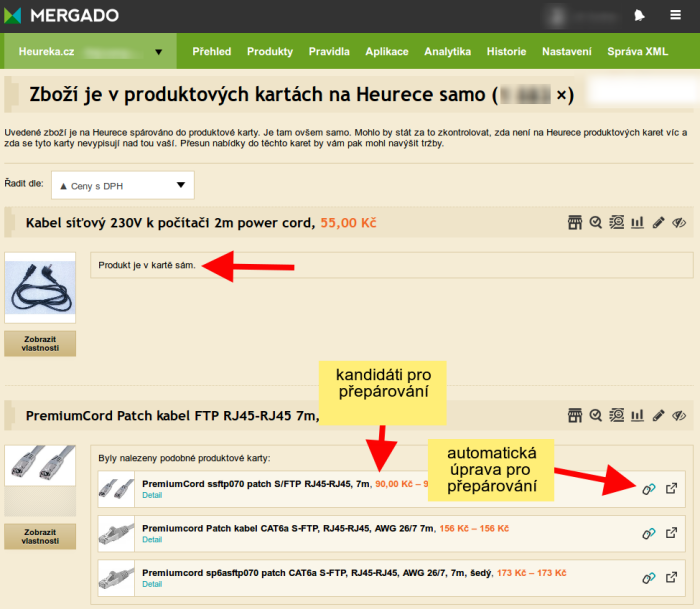Open power cord product thumbnail
700x609 pixels.
click(40, 288)
